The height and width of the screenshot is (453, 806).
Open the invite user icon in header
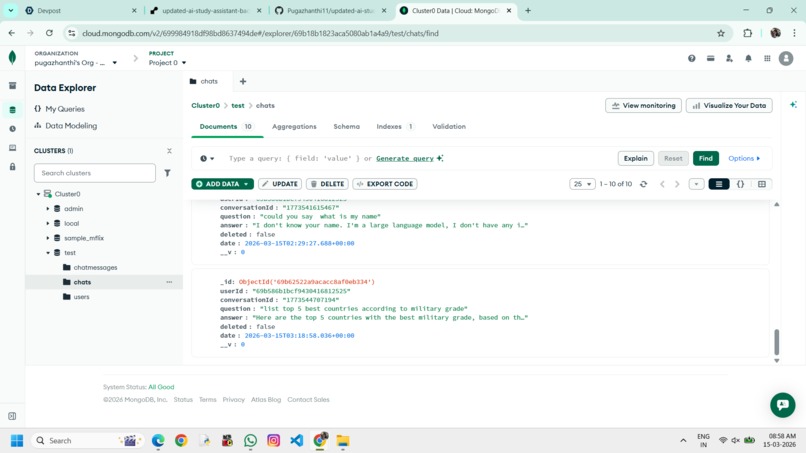click(x=729, y=59)
